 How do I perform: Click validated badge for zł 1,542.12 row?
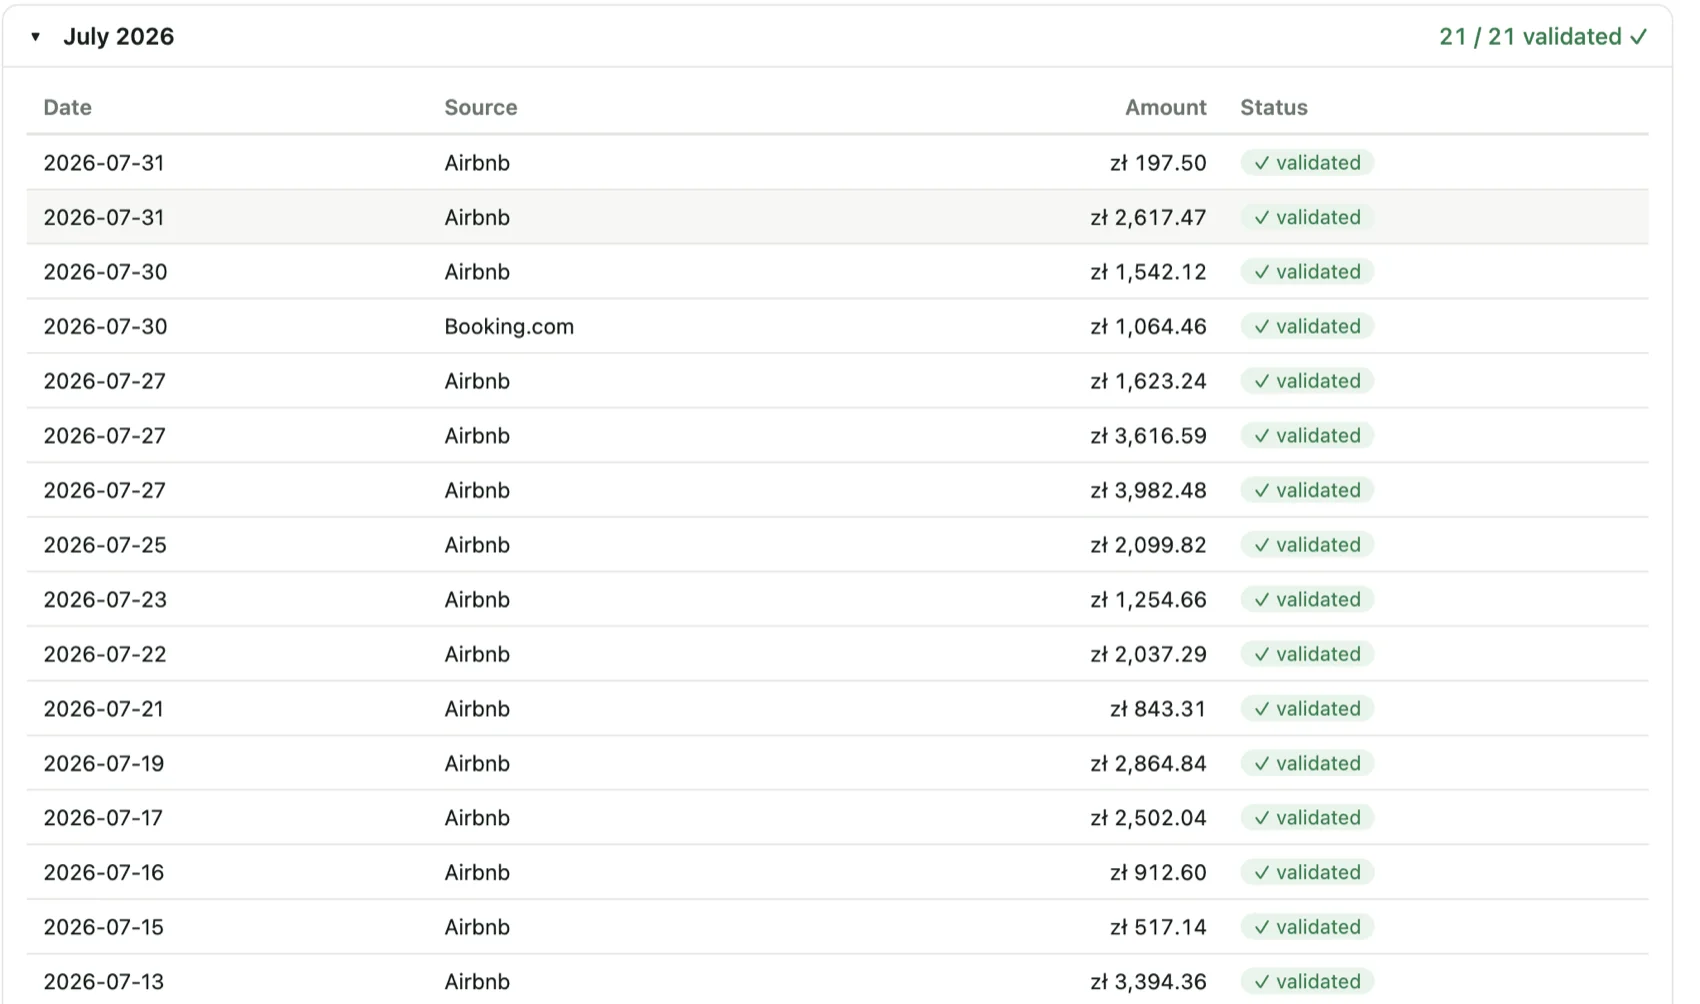[1307, 272]
